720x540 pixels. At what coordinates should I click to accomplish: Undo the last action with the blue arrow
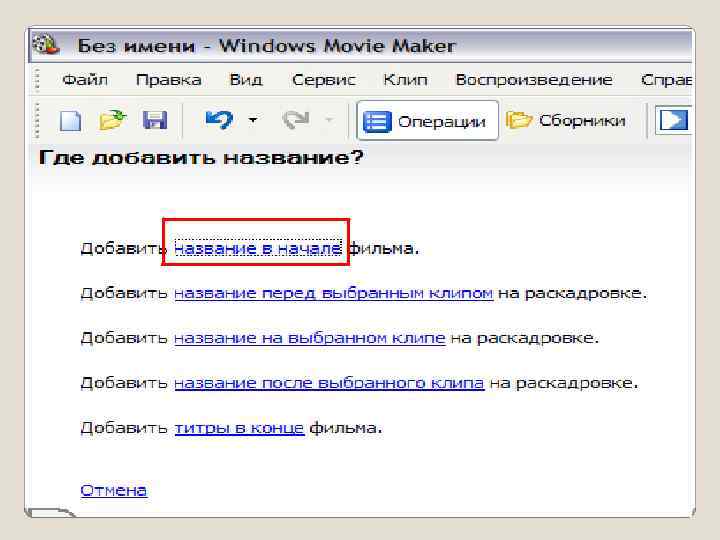click(219, 120)
